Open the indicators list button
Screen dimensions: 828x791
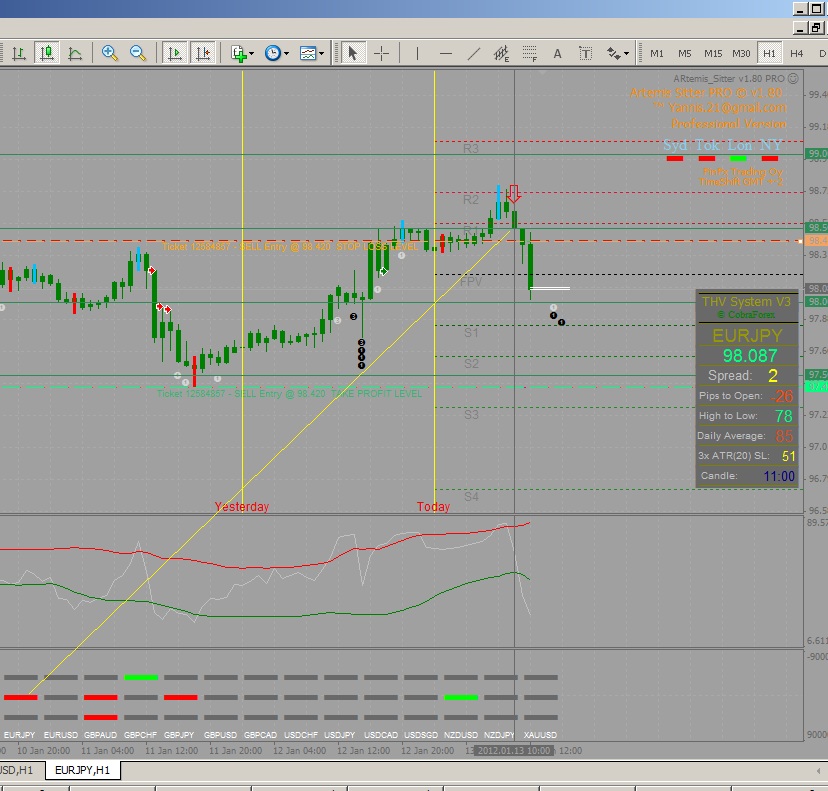(239, 53)
